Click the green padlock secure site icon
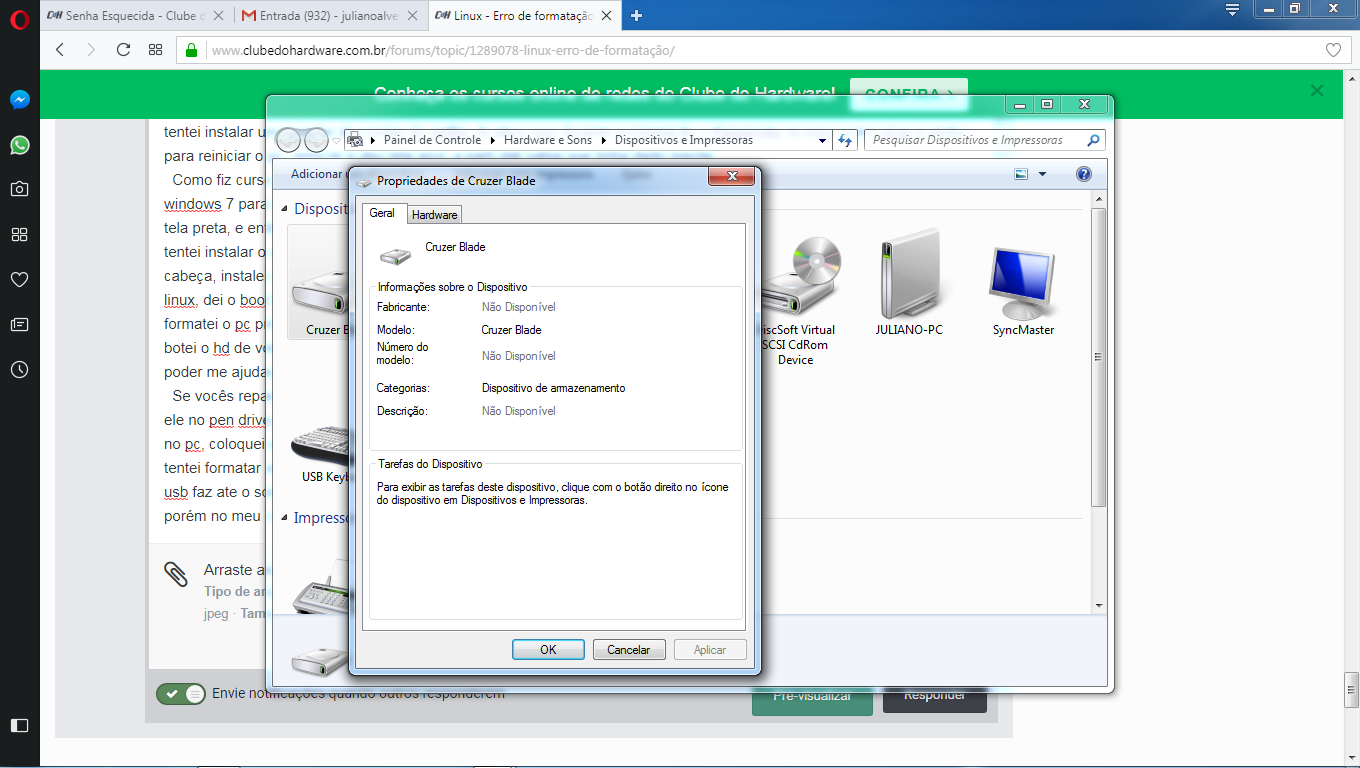1360x768 pixels. [191, 50]
